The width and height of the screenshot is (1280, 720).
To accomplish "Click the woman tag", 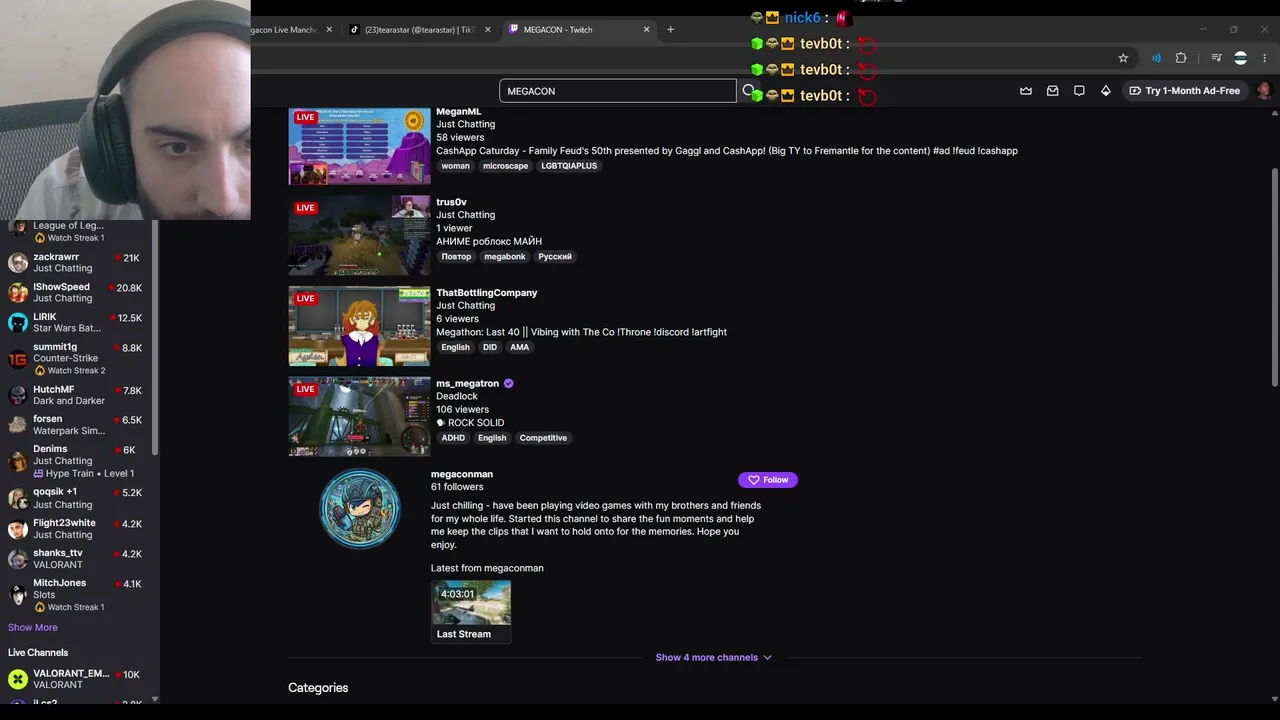I will pyautogui.click(x=455, y=166).
